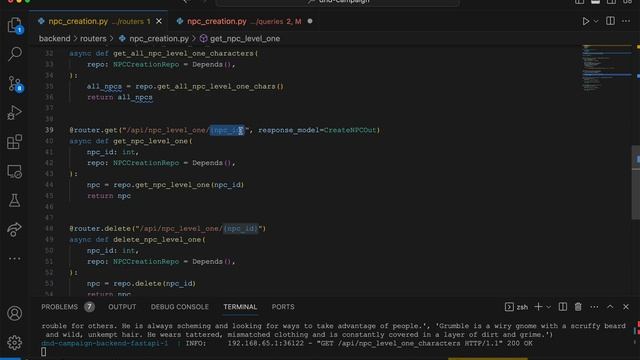Run the Python file
The height and width of the screenshot is (360, 640).
(x=585, y=21)
